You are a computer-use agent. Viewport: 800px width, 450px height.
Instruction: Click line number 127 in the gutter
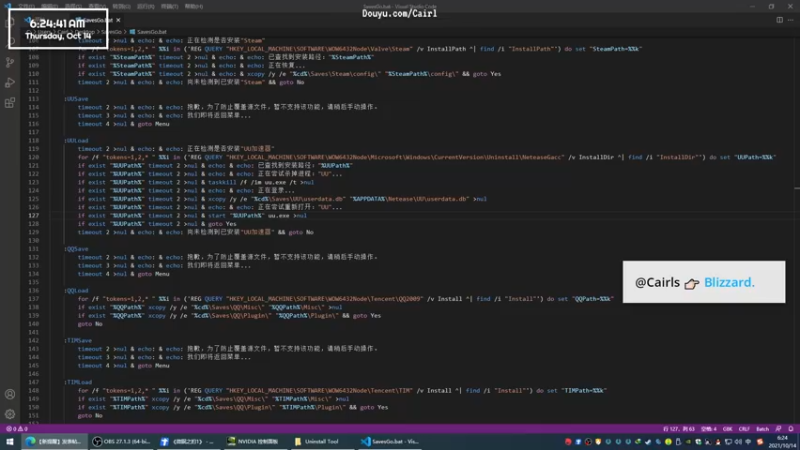pyautogui.click(x=34, y=216)
